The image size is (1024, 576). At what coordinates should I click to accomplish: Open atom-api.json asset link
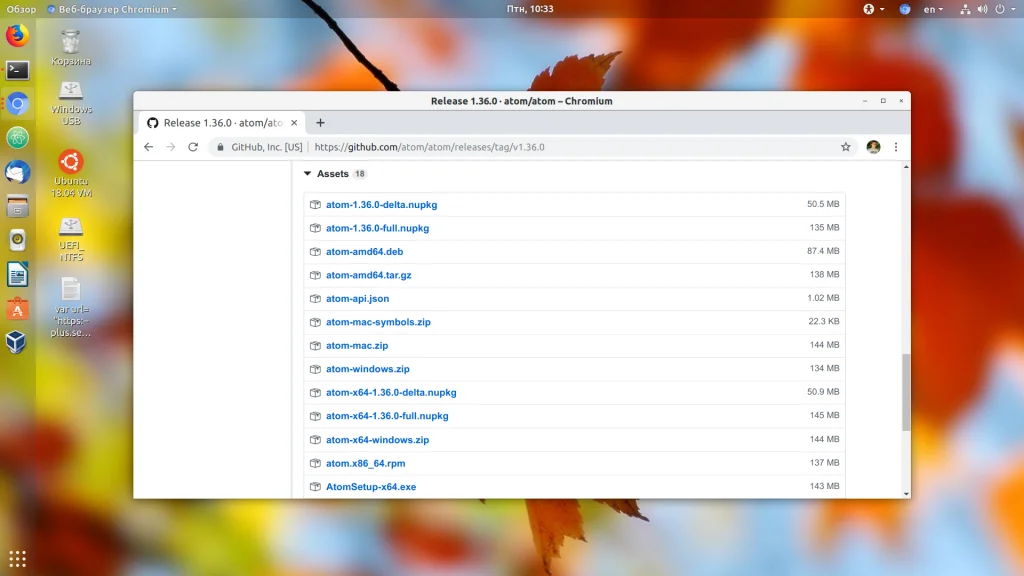[x=357, y=298]
